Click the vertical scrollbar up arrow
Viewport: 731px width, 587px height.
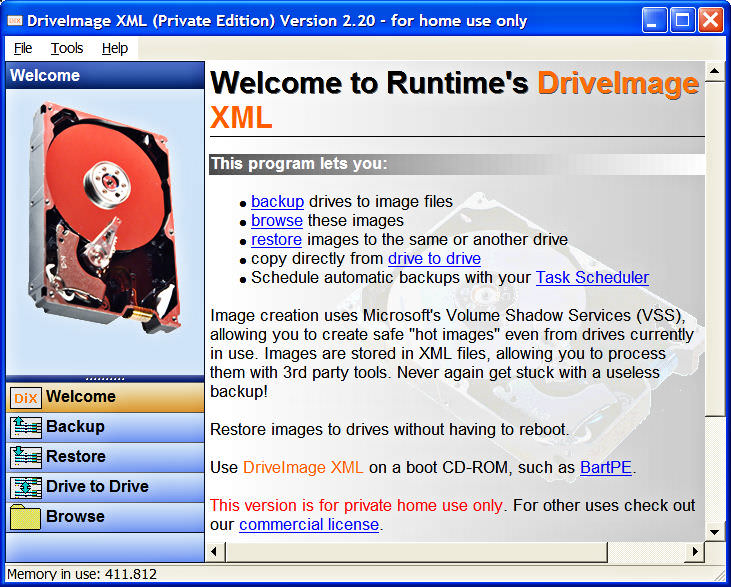[714, 71]
